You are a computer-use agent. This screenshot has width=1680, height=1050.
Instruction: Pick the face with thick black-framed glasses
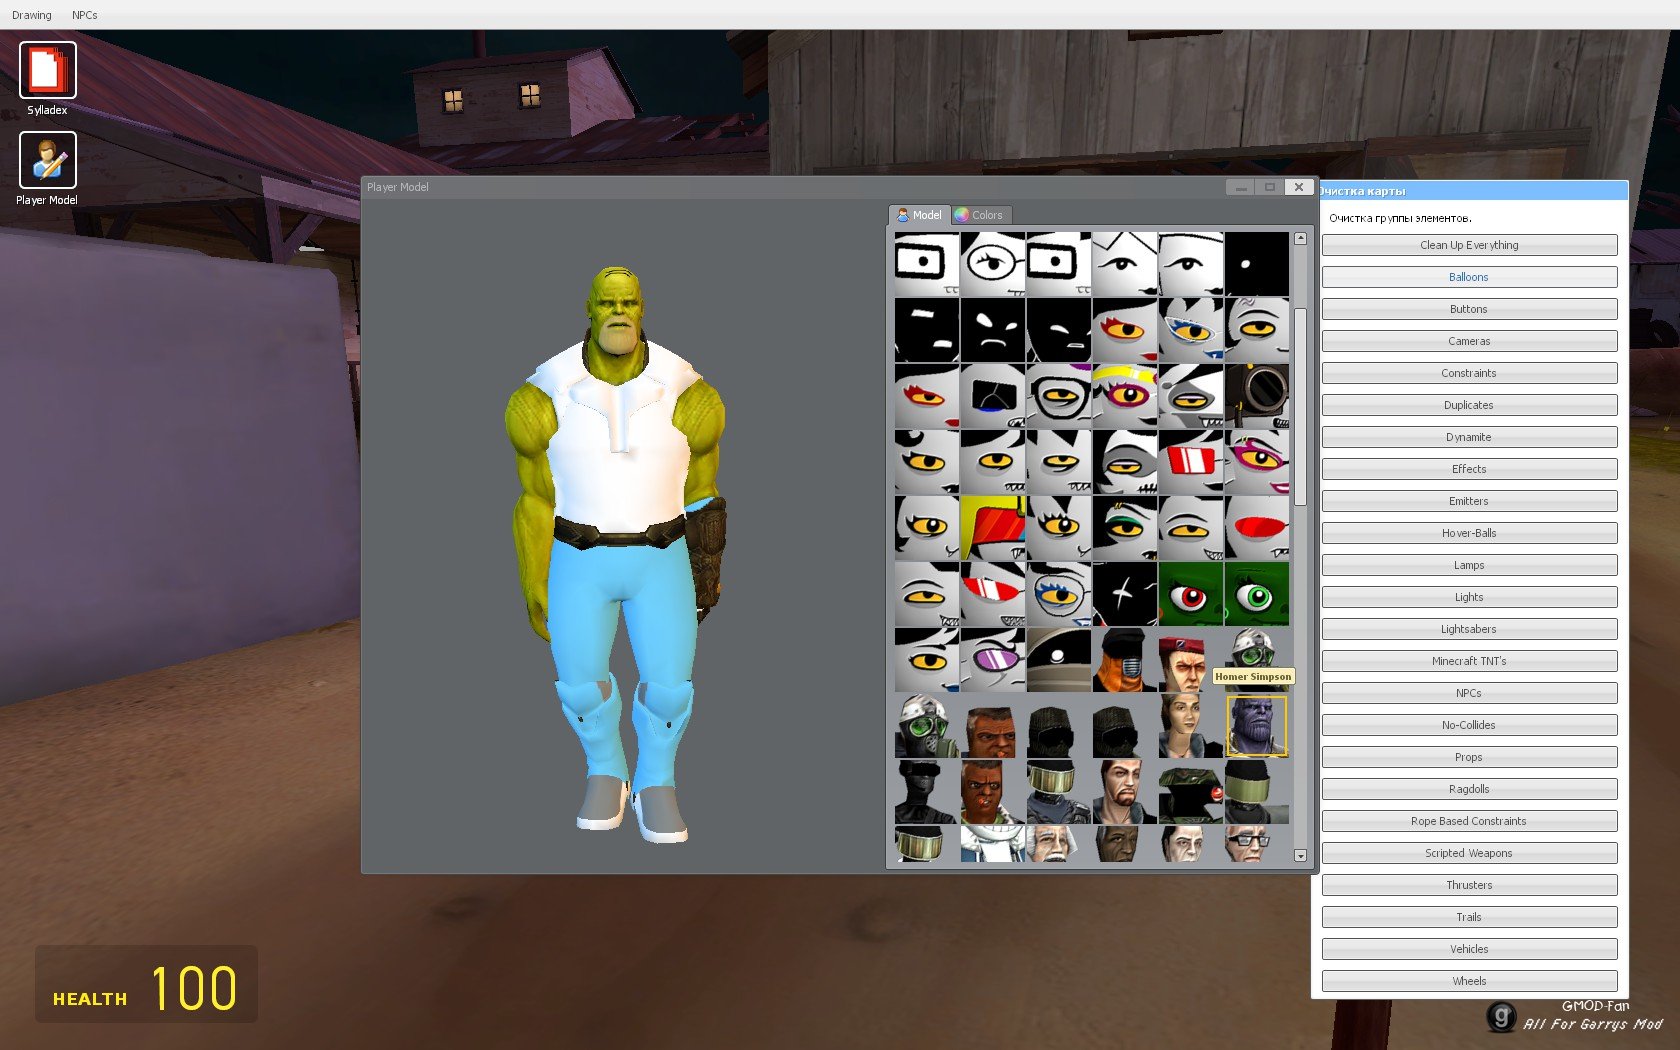click(x=1058, y=396)
